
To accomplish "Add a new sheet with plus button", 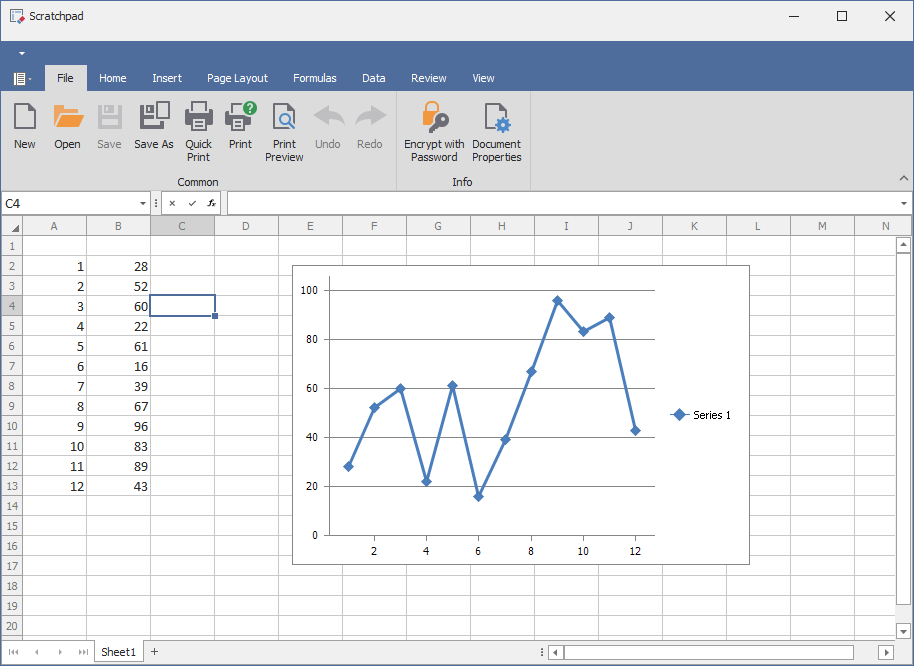I will (x=154, y=652).
